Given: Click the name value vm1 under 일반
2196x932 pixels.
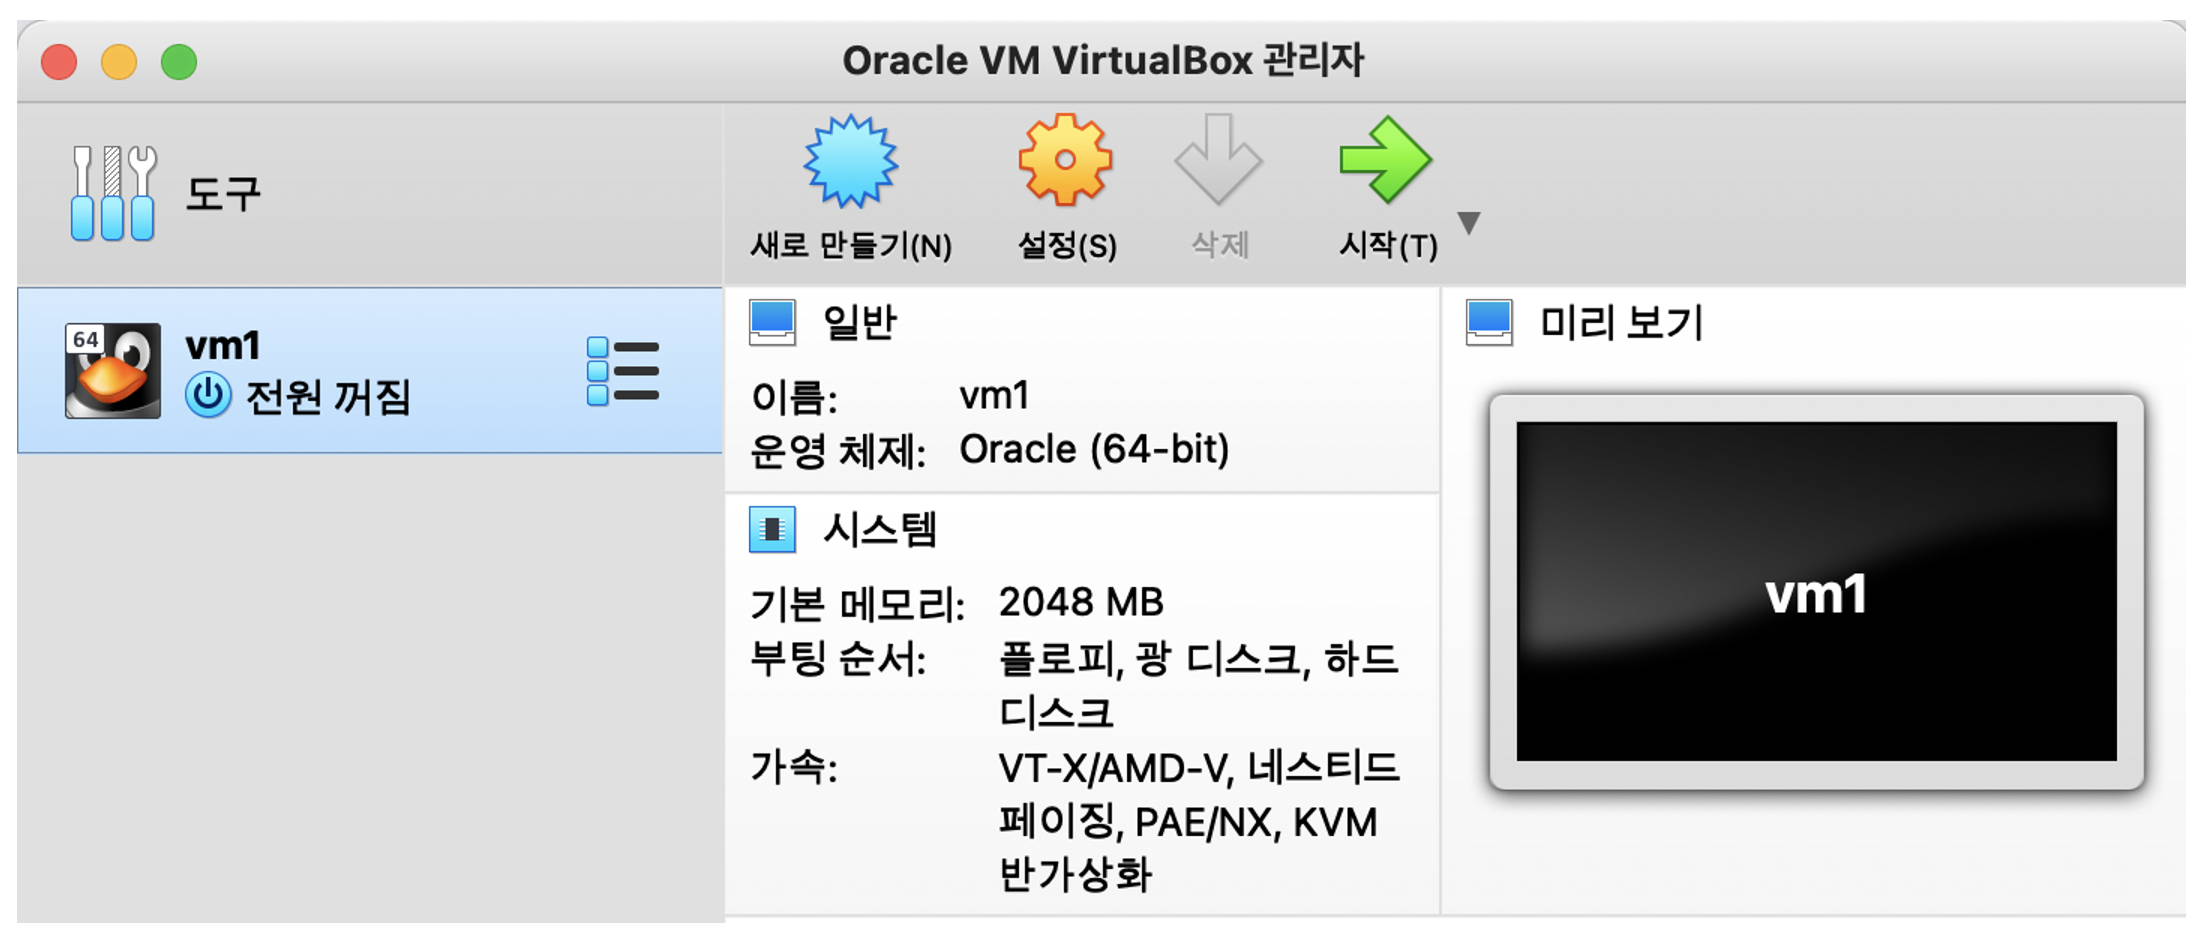Looking at the screenshot, I should coord(994,396).
